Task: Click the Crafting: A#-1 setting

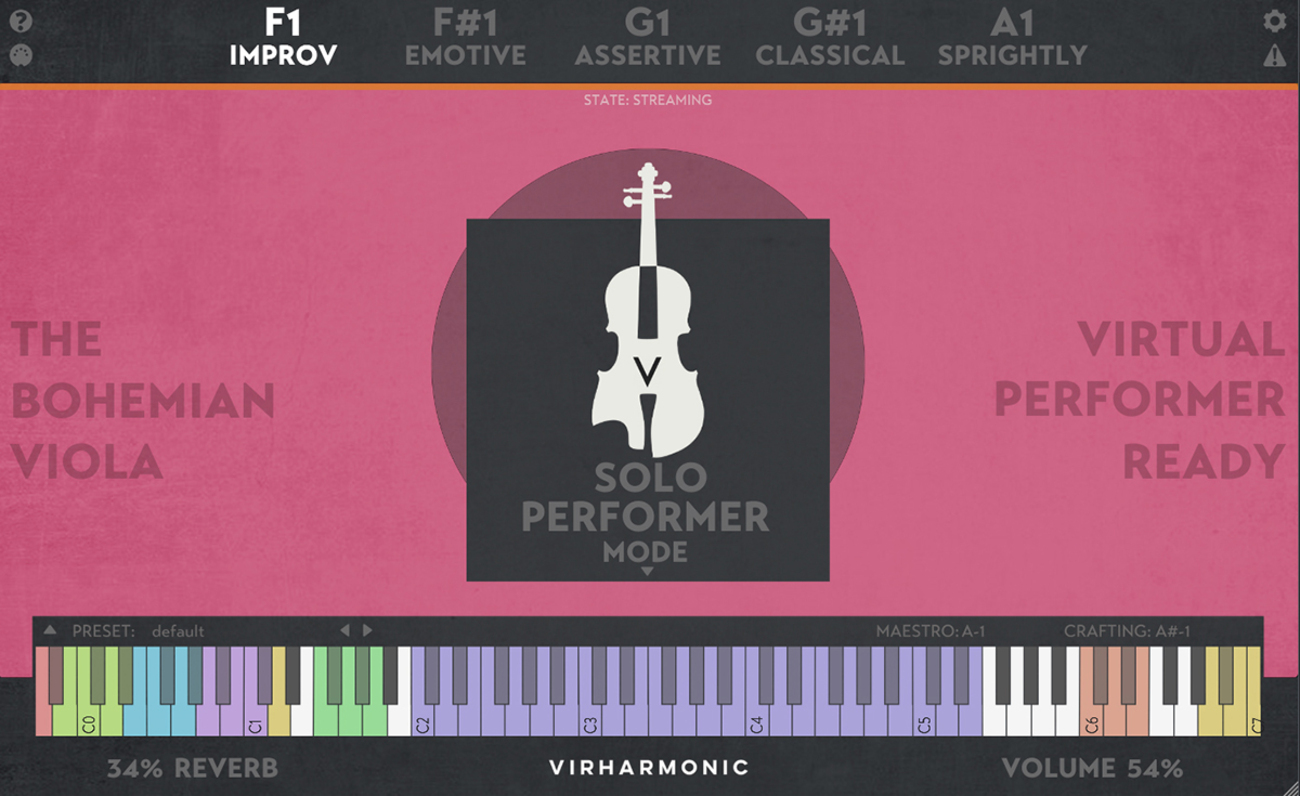Action: (x=1127, y=631)
